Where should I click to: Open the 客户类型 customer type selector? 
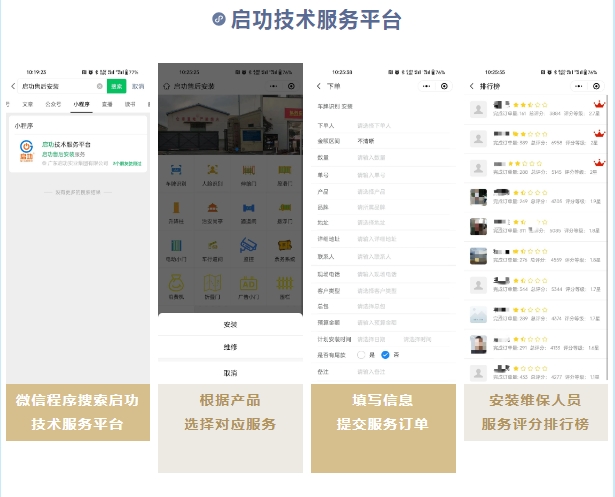coord(383,291)
